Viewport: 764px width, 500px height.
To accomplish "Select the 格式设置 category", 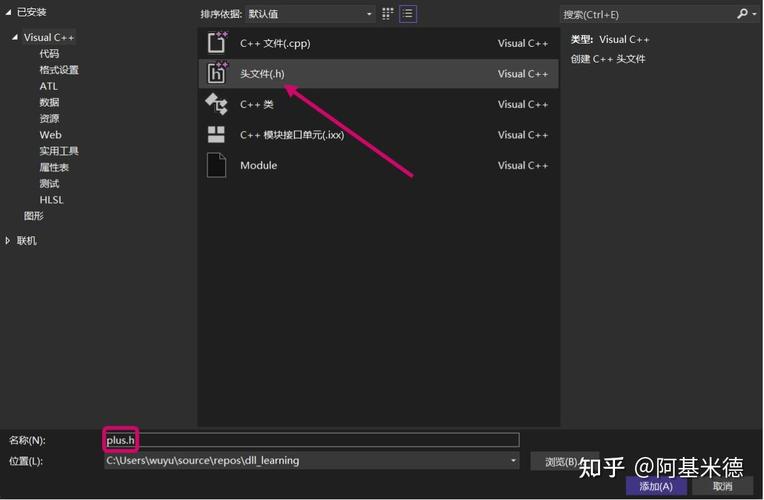I will pos(59,70).
